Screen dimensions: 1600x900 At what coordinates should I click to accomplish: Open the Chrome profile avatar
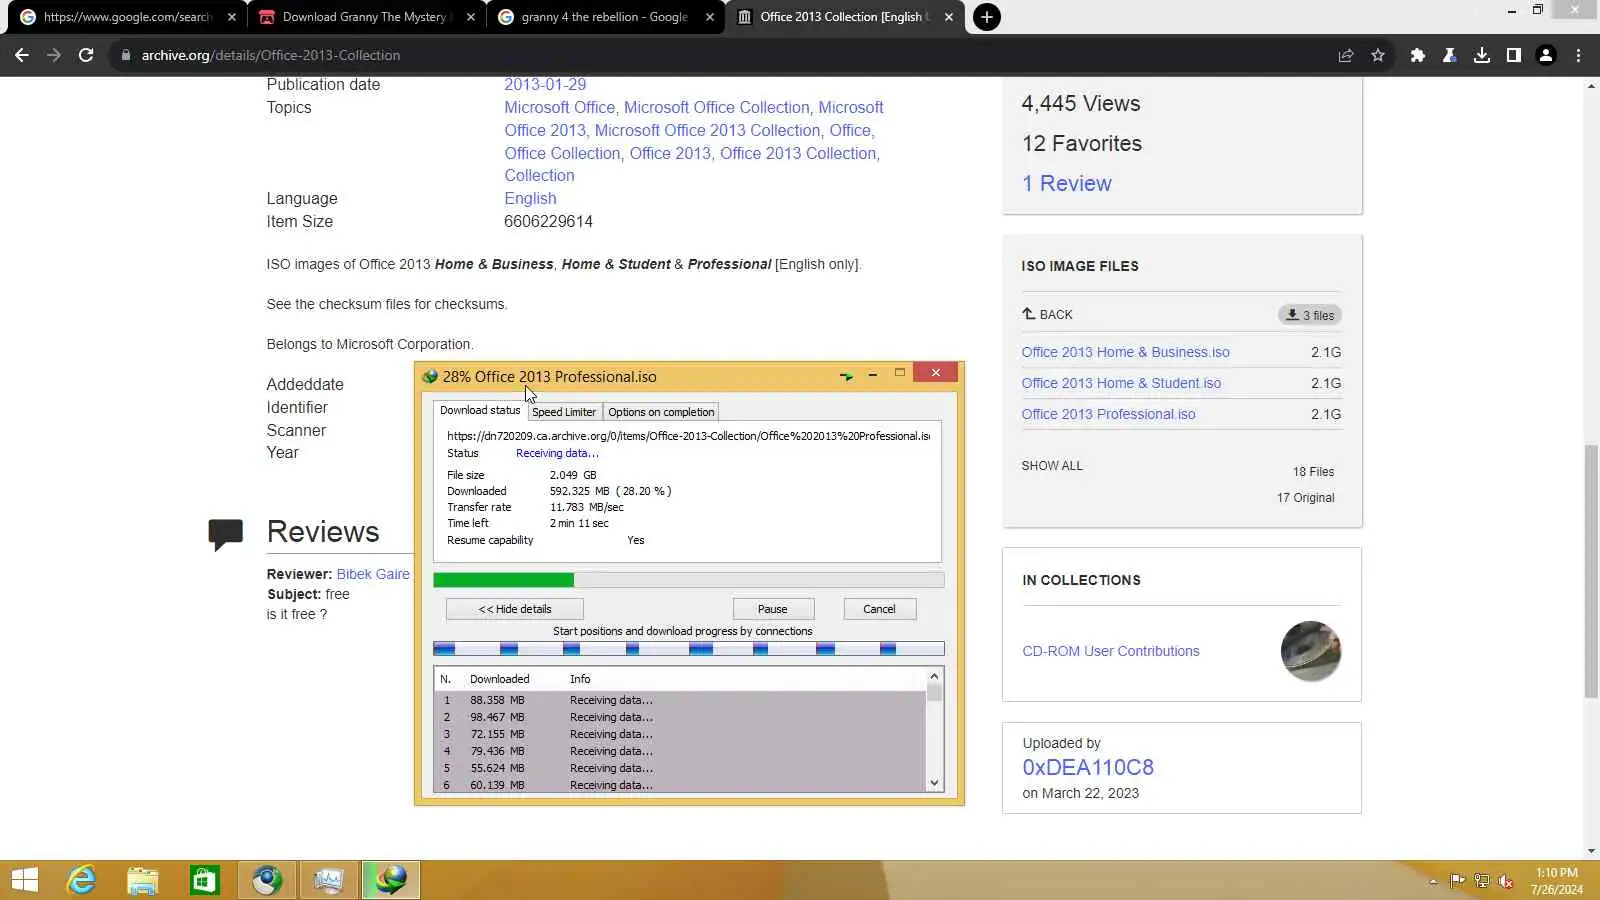[x=1546, y=55]
